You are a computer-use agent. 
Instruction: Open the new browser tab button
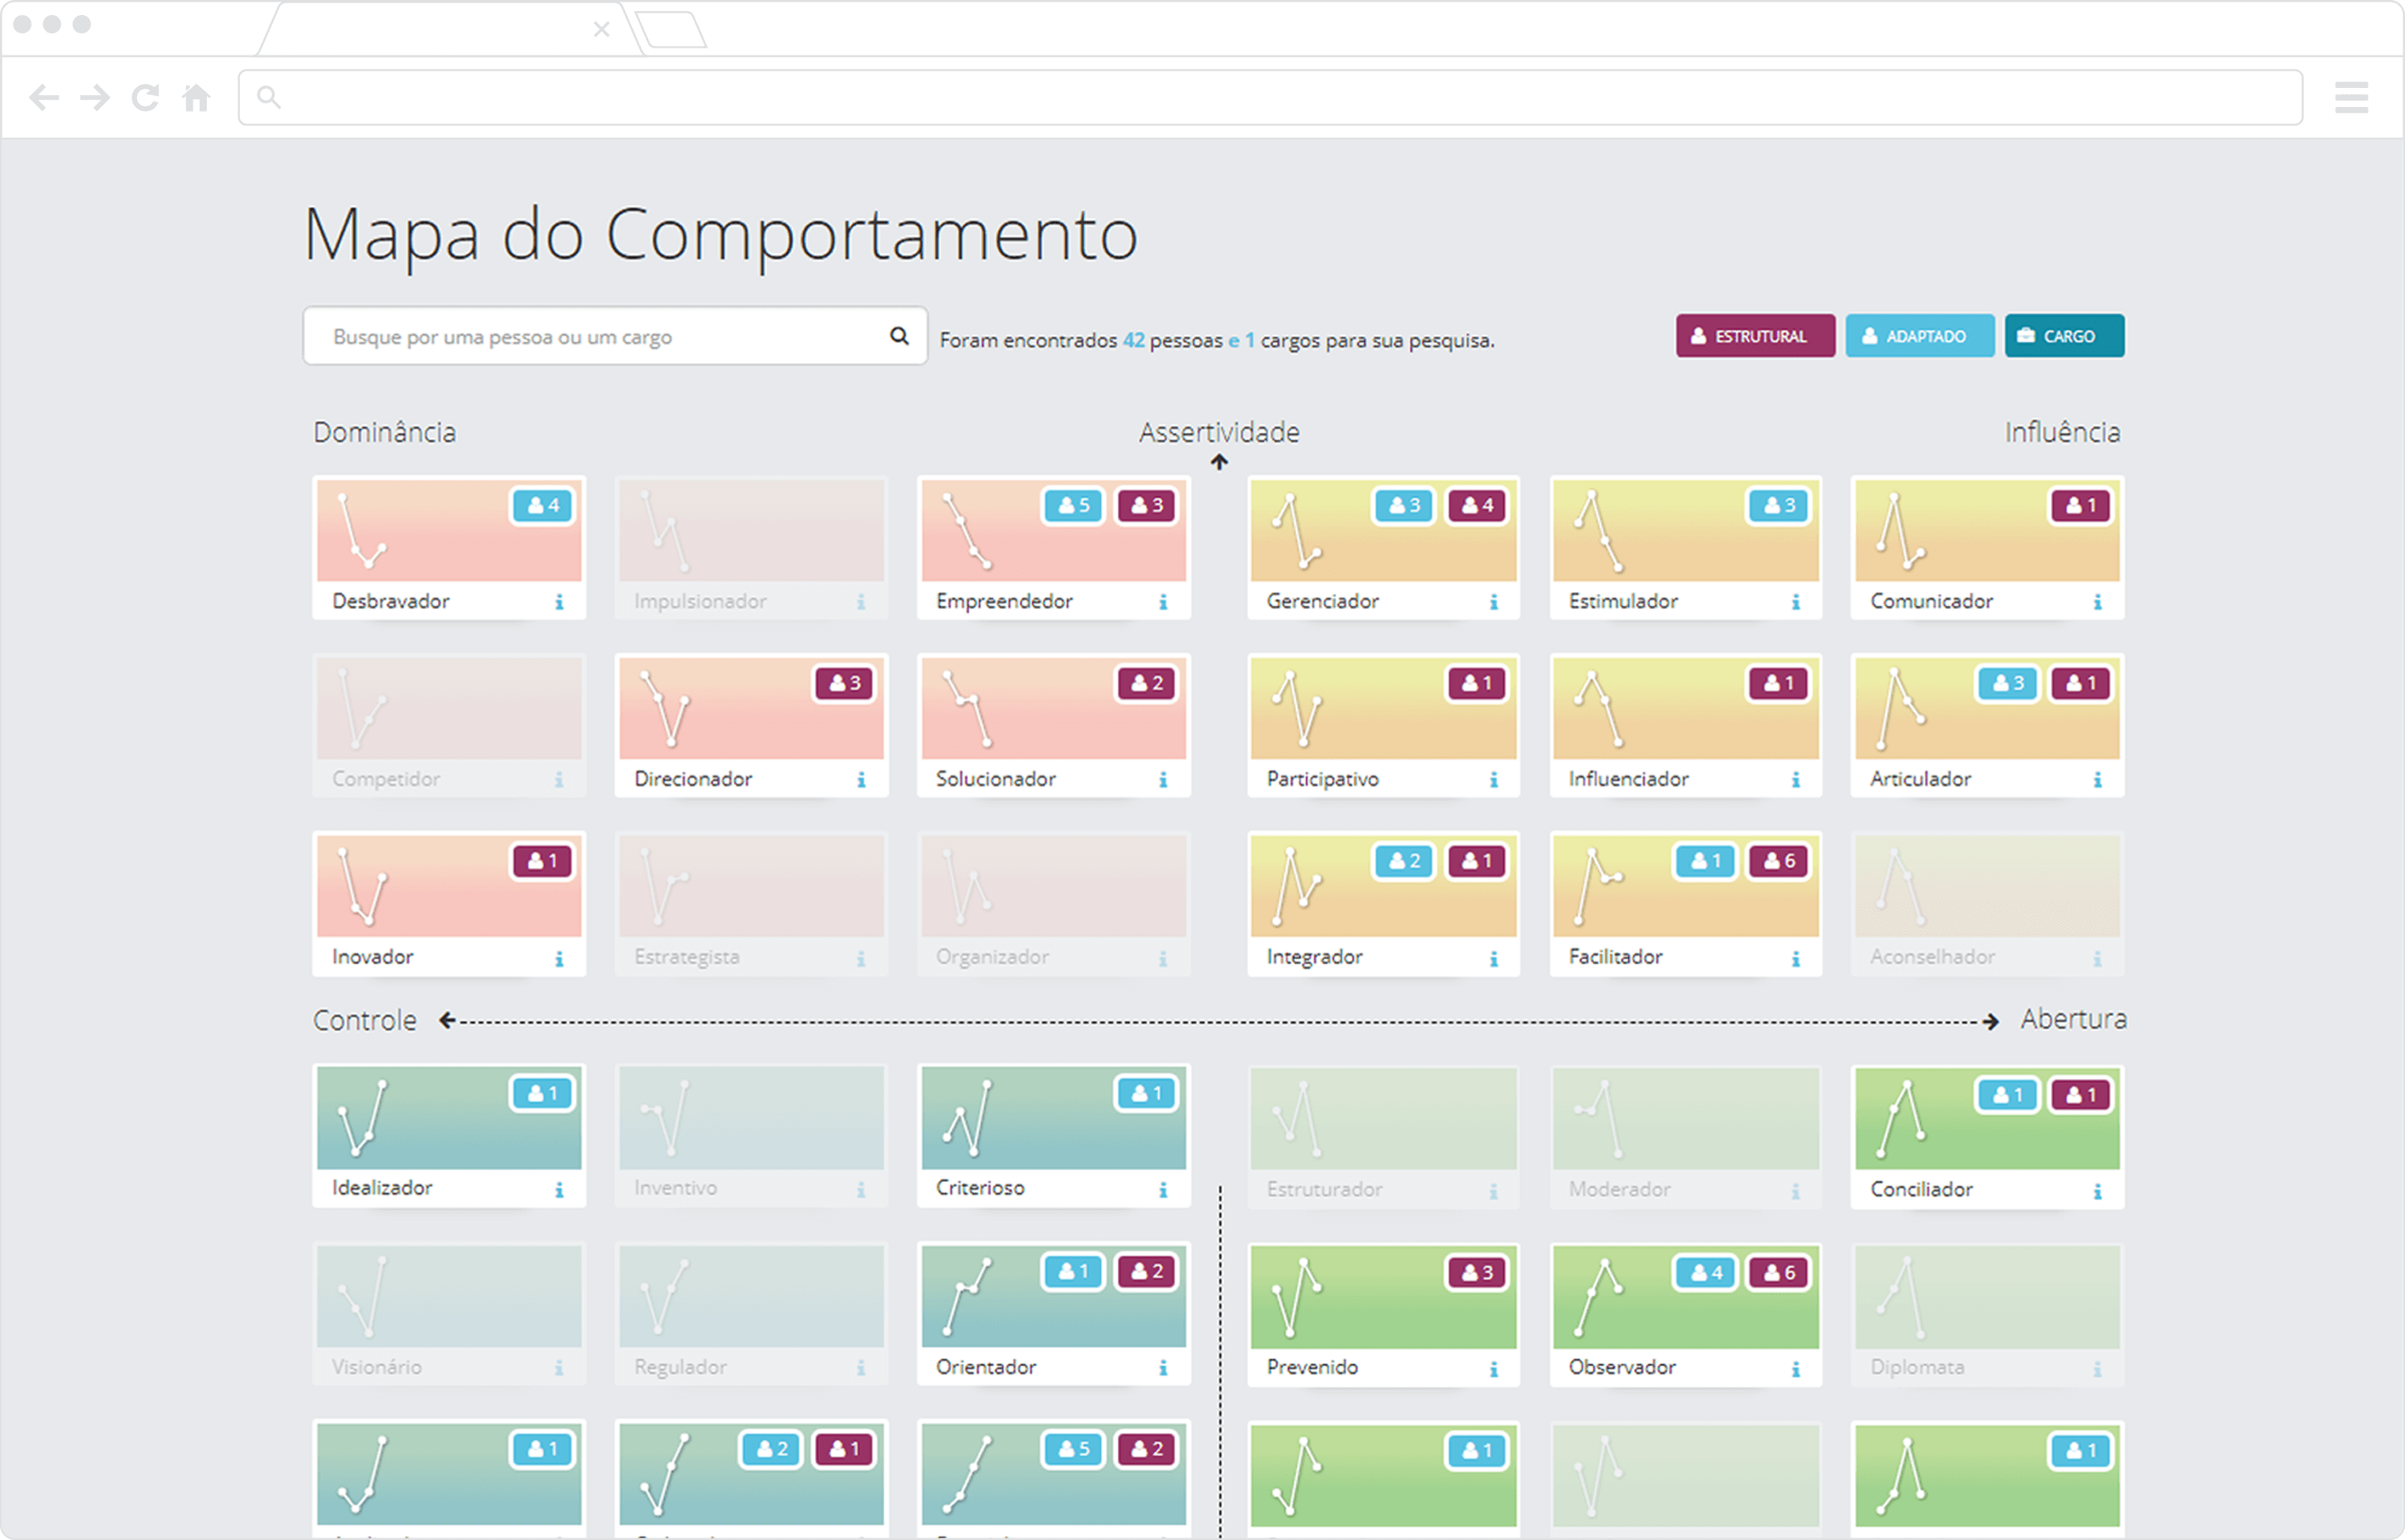pyautogui.click(x=671, y=30)
